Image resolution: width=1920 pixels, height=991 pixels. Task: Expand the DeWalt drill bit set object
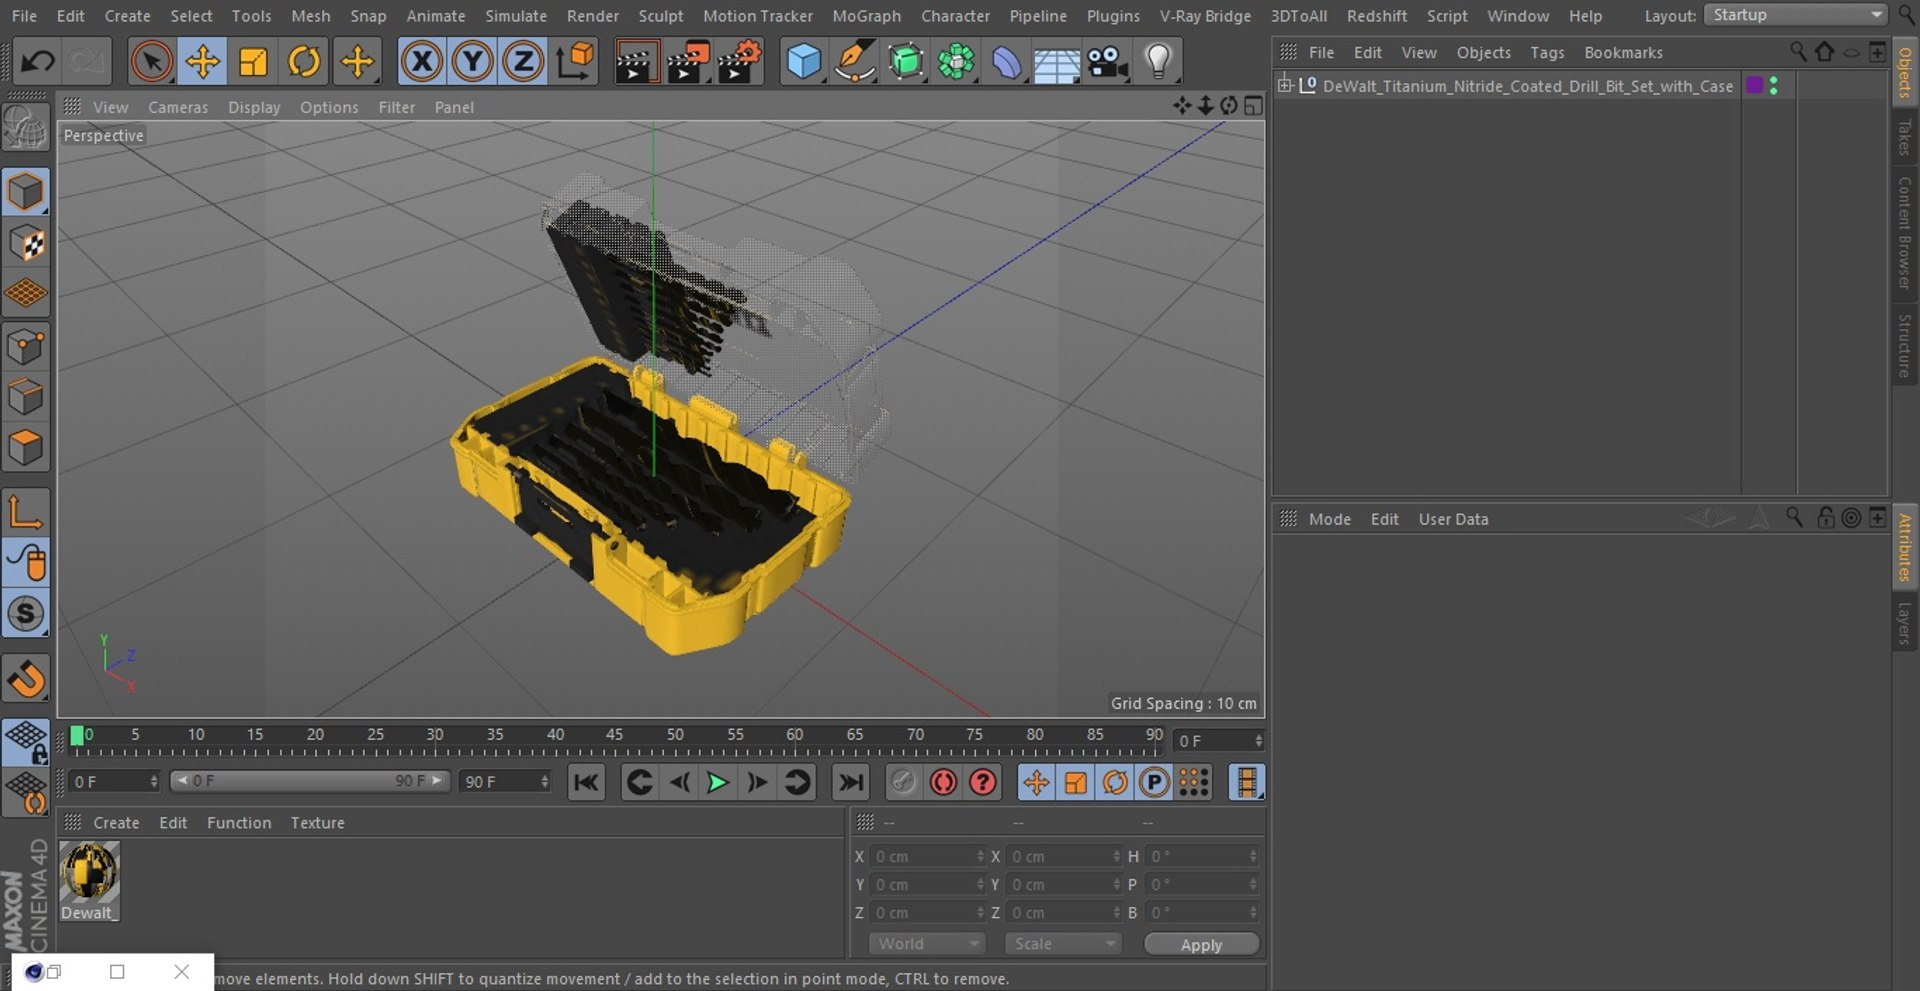coord(1285,86)
